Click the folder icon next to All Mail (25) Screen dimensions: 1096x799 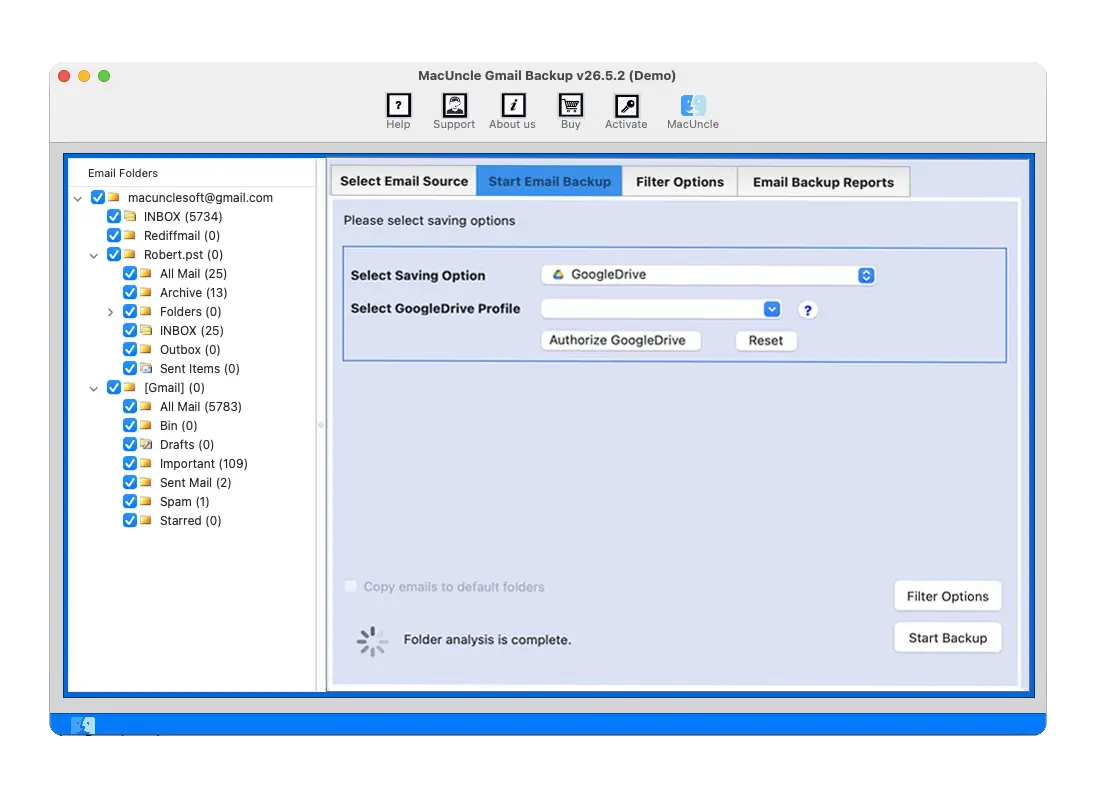pyautogui.click(x=146, y=273)
